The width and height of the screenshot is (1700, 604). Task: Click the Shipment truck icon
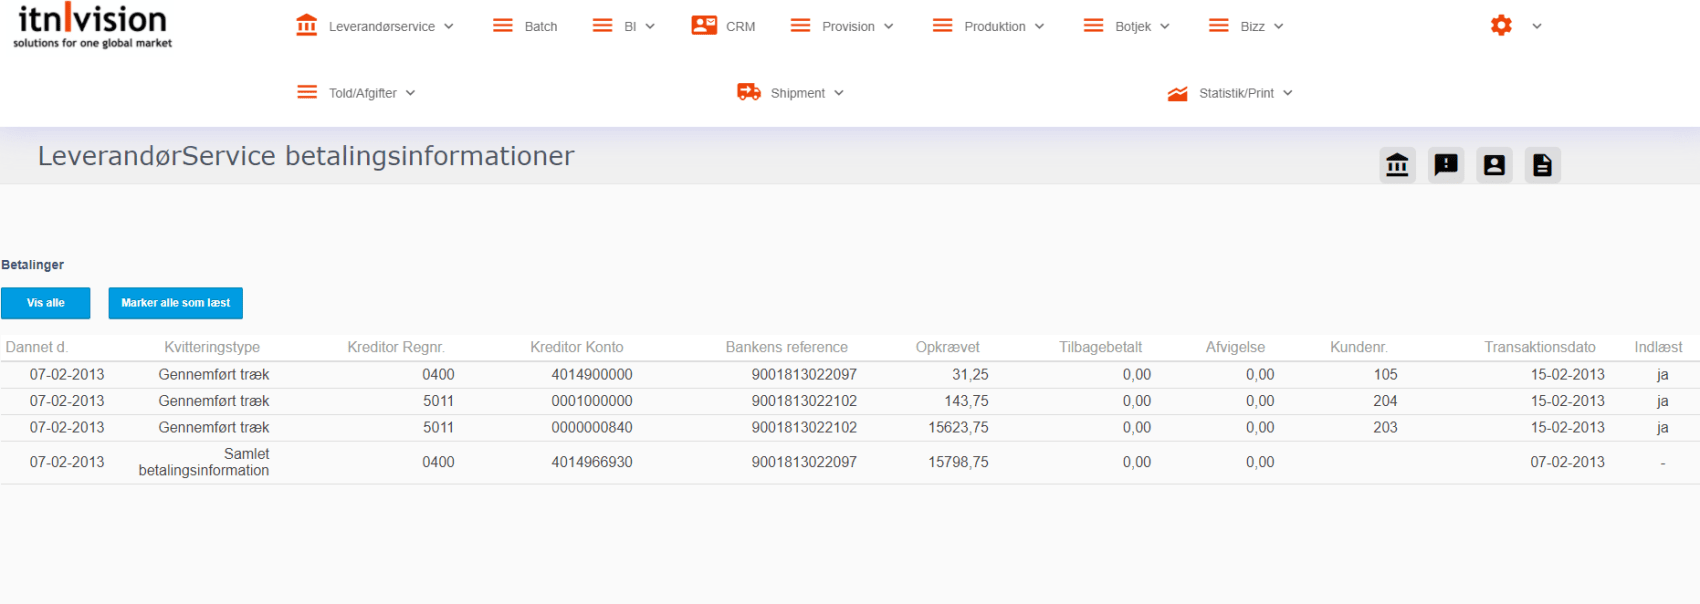click(x=749, y=93)
